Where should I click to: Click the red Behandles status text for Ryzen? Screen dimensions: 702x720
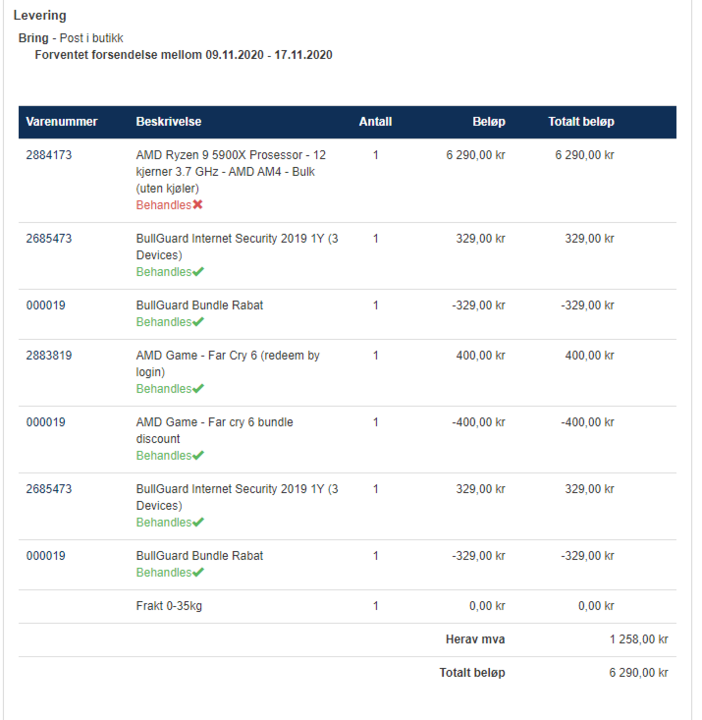click(163, 205)
